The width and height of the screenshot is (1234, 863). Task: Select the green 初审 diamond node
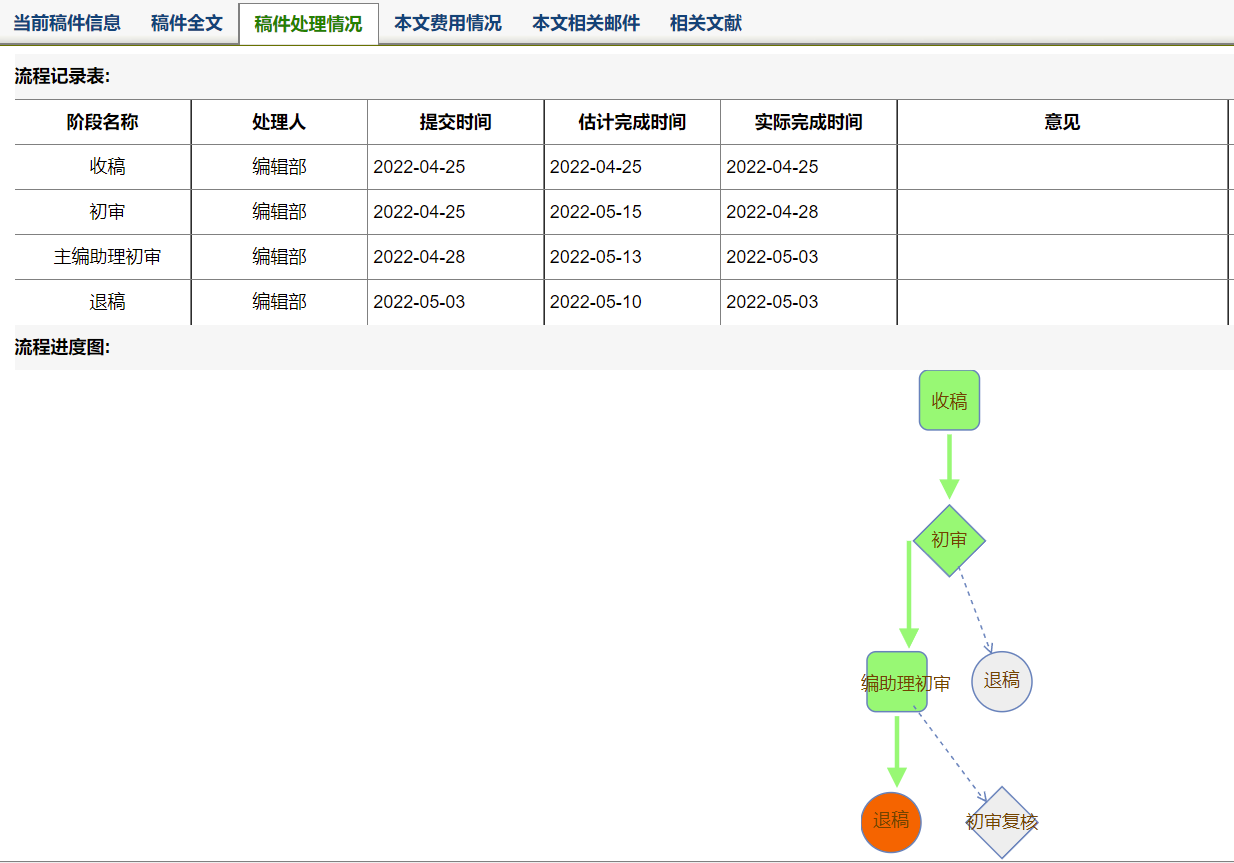point(949,540)
